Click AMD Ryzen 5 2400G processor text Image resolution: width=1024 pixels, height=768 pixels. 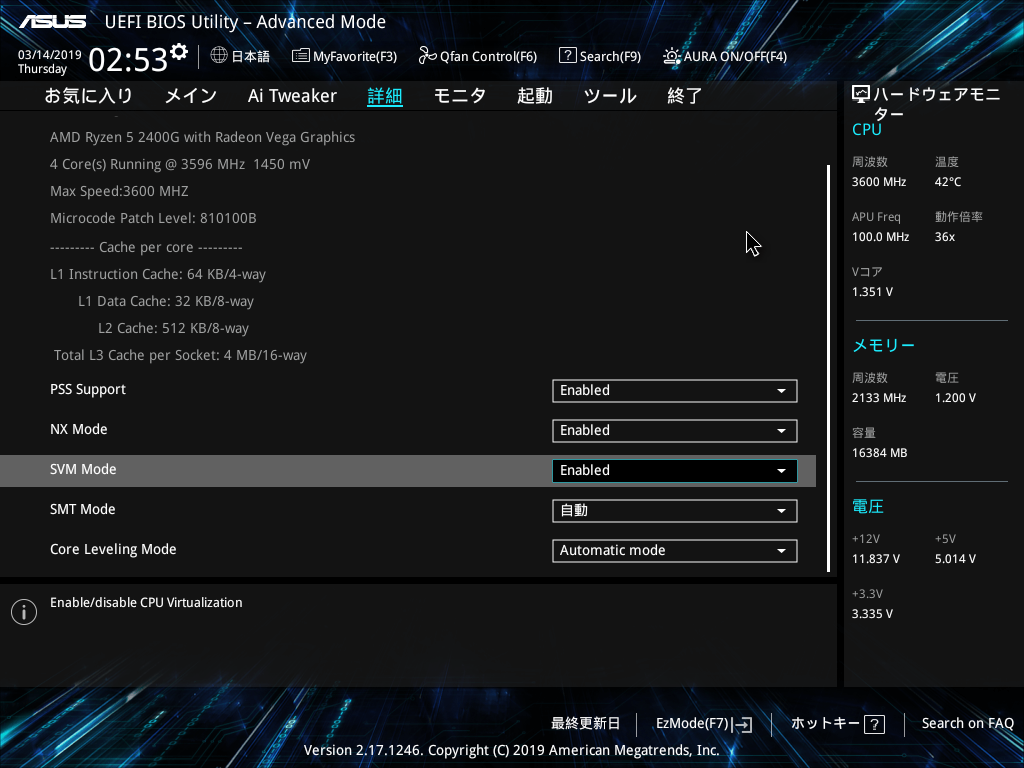[x=202, y=137]
